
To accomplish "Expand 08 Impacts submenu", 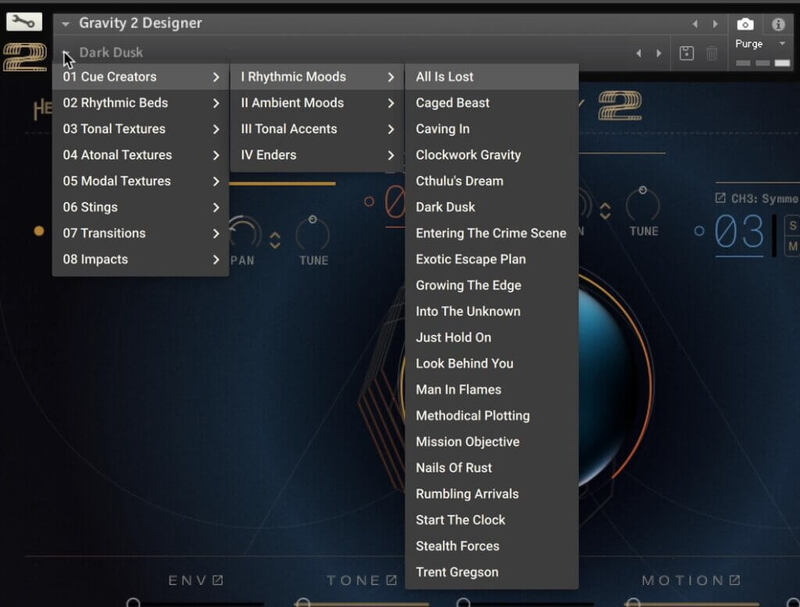I will (140, 259).
